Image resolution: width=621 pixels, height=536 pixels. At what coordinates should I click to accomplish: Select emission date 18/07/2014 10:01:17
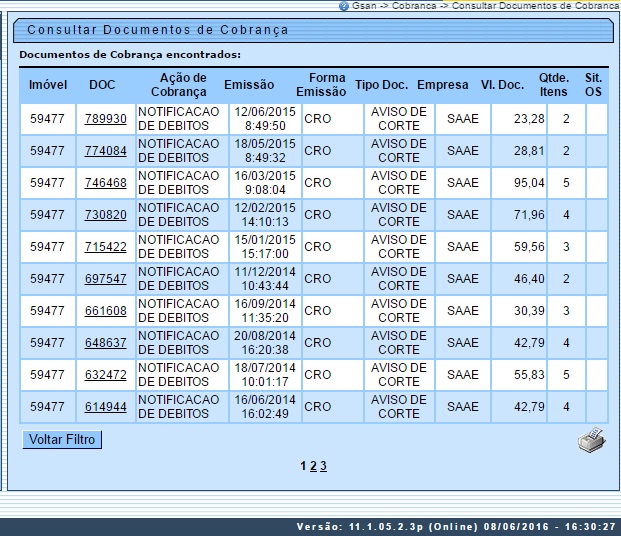[x=265, y=375]
